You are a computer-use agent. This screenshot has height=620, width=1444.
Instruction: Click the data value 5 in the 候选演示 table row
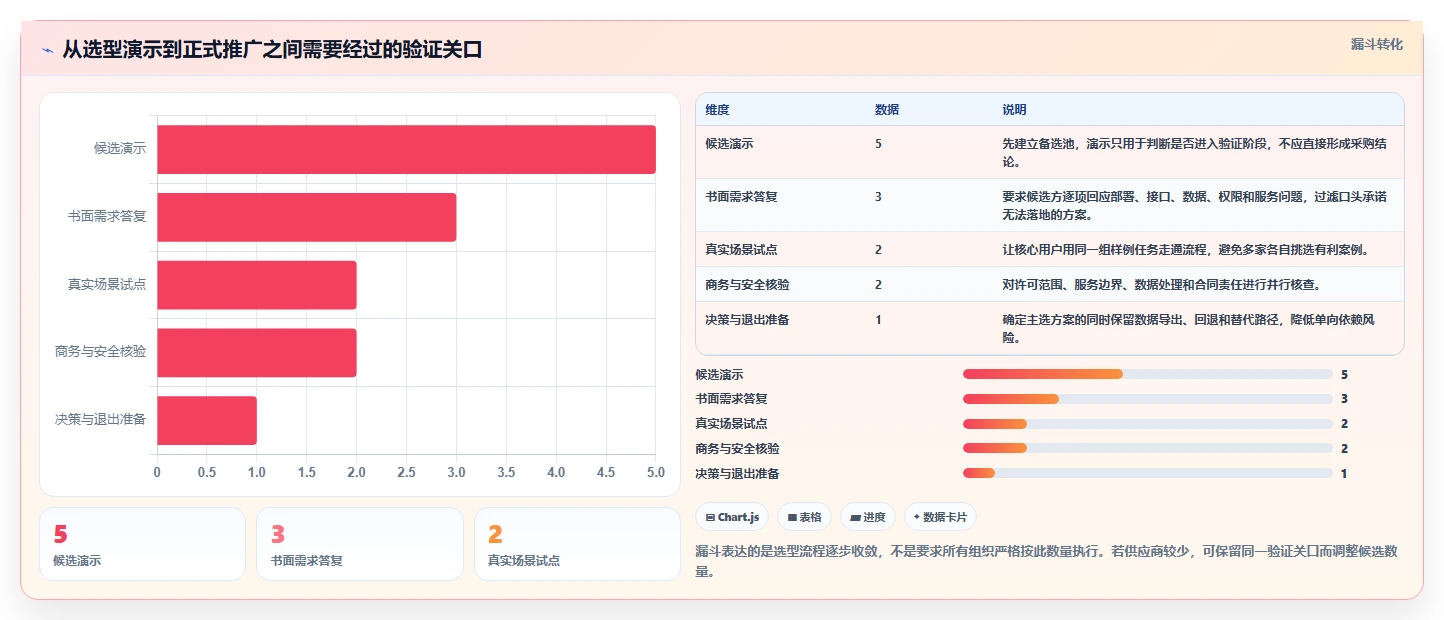[x=878, y=143]
